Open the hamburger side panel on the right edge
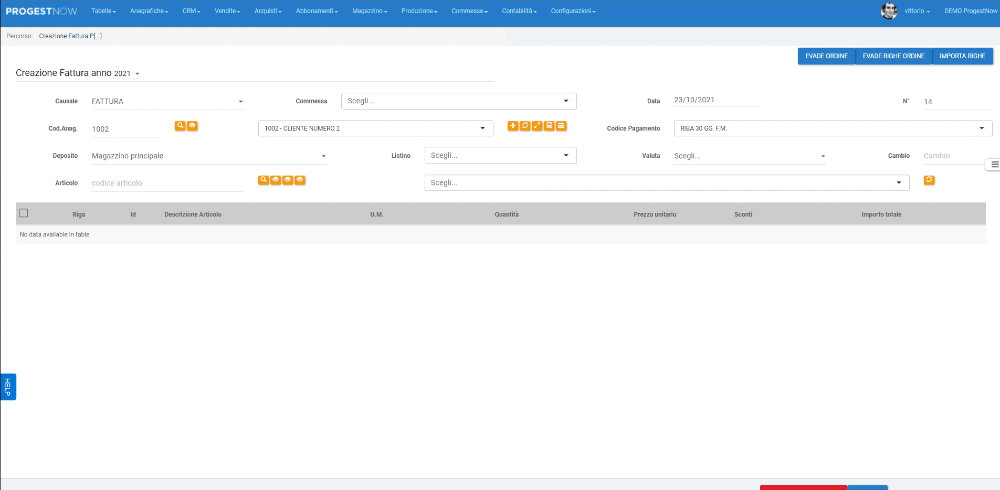Viewport: 1000px width, 490px height. [x=994, y=164]
